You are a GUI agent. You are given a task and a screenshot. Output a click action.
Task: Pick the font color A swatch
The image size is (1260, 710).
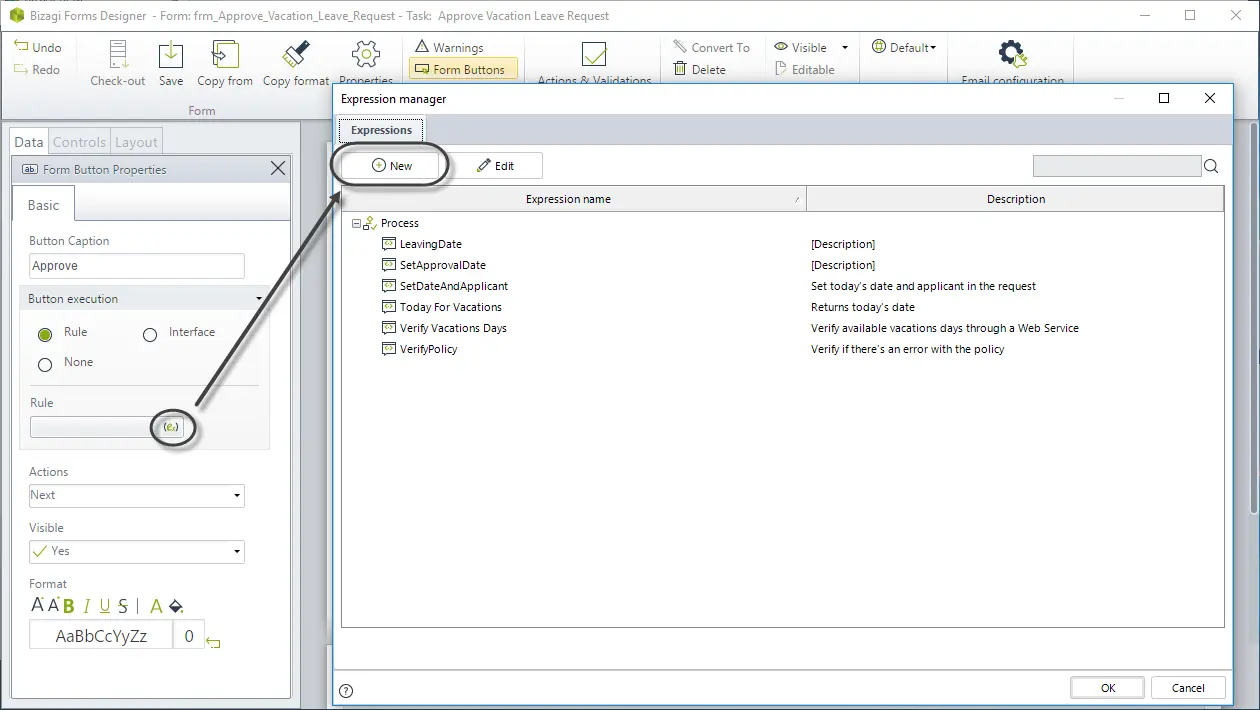(x=156, y=605)
